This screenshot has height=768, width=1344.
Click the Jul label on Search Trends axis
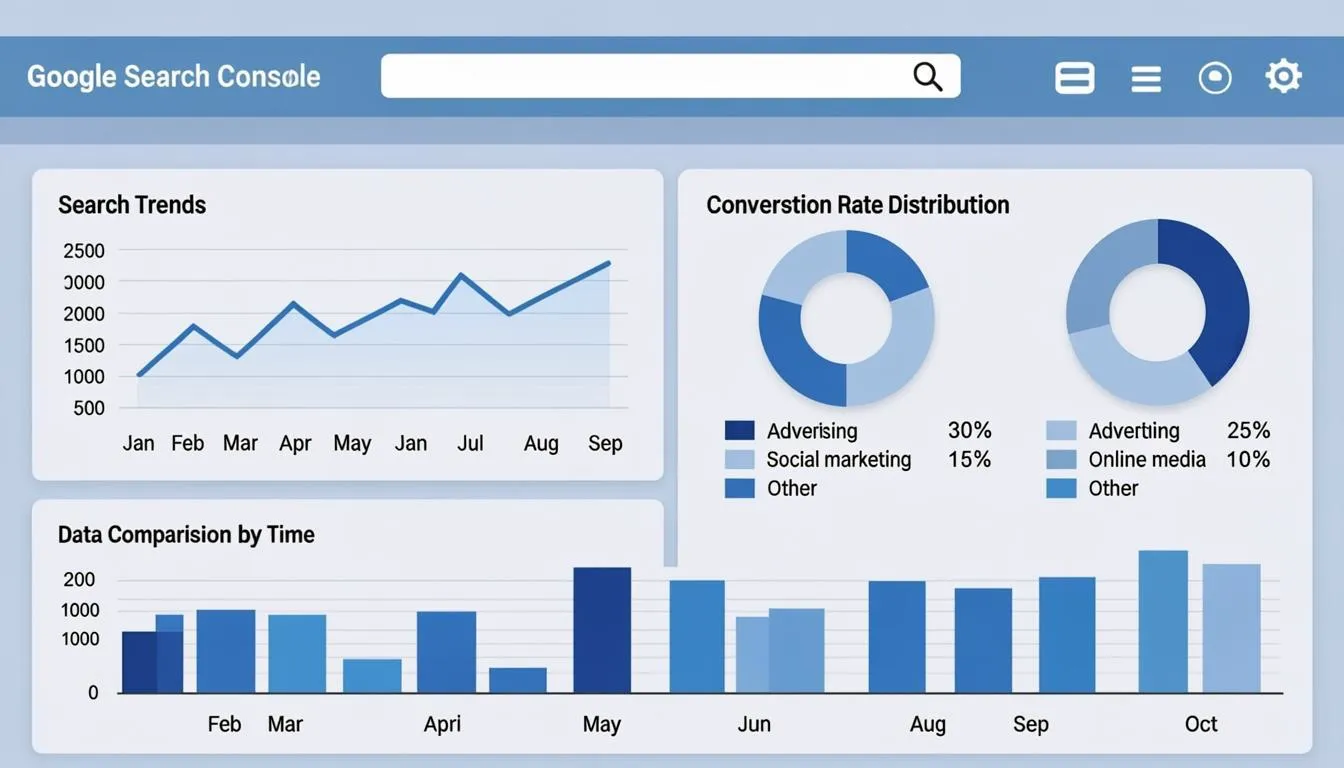470,444
